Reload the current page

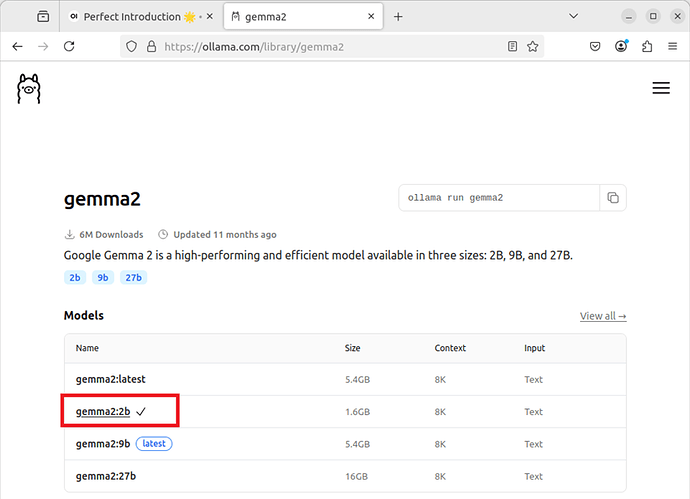pyautogui.click(x=69, y=46)
